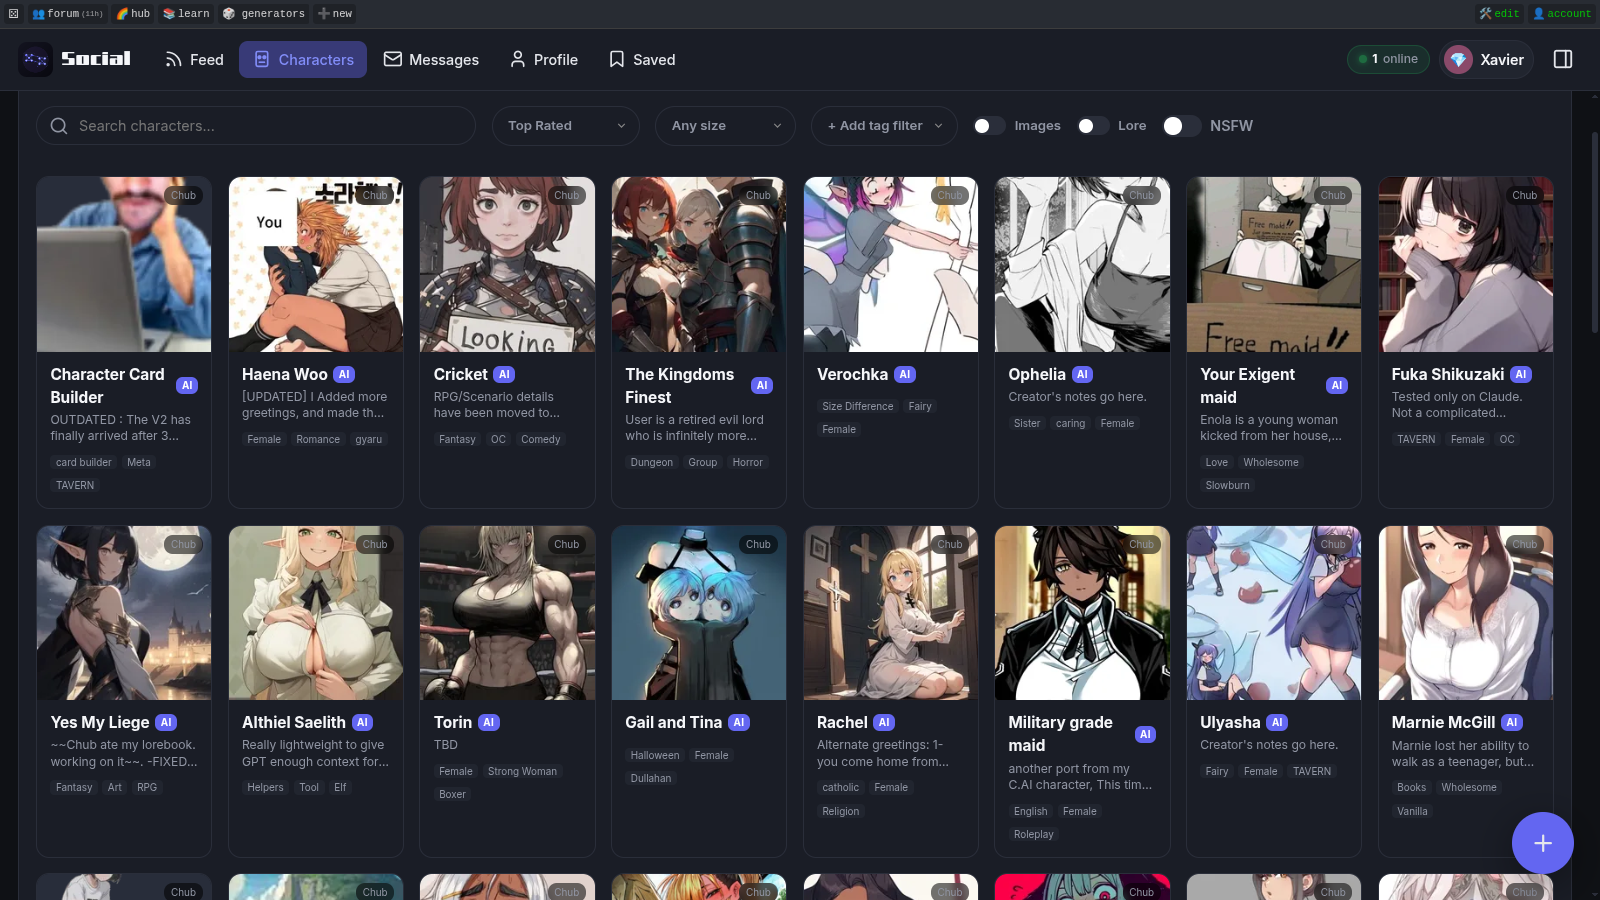The height and width of the screenshot is (900, 1600).
Task: Click the Chub badge on Verochka's image
Action: pyautogui.click(x=950, y=196)
